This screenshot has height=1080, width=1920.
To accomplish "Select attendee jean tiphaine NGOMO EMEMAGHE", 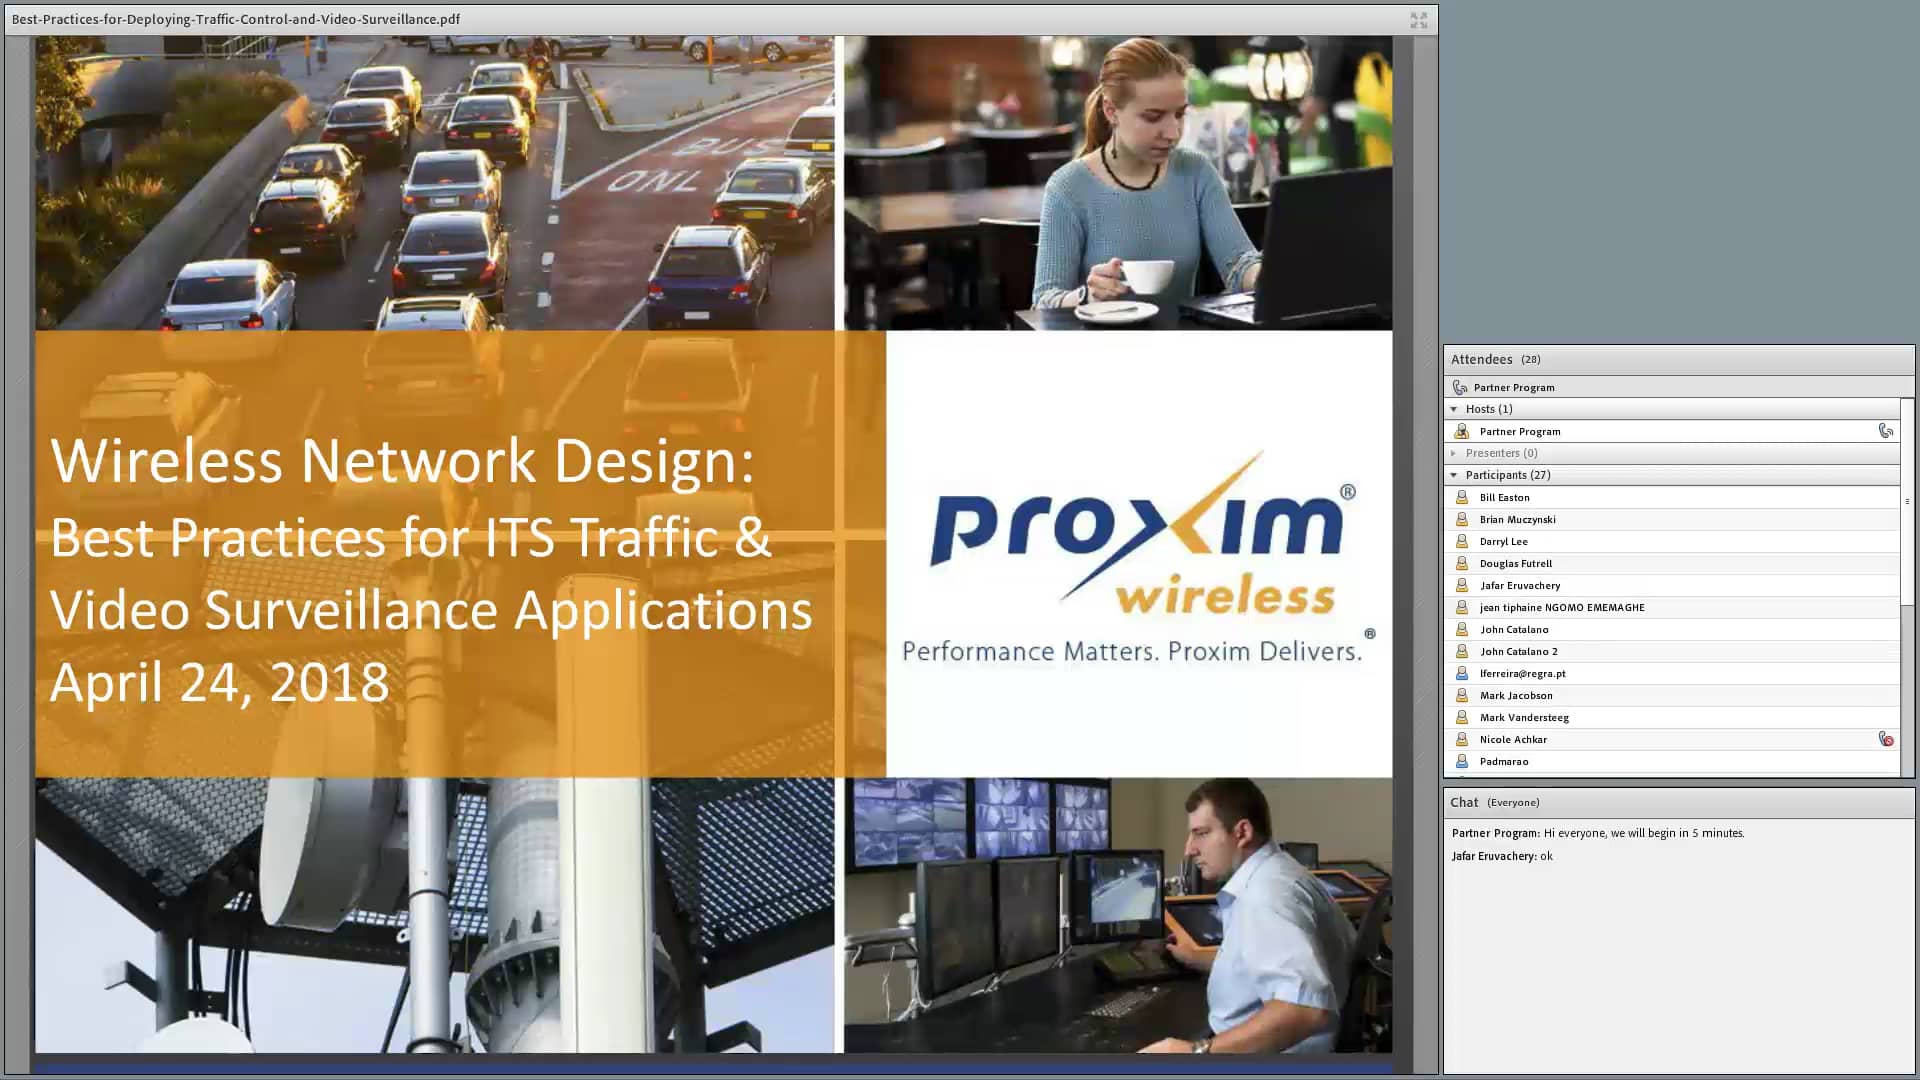I will 1672,607.
